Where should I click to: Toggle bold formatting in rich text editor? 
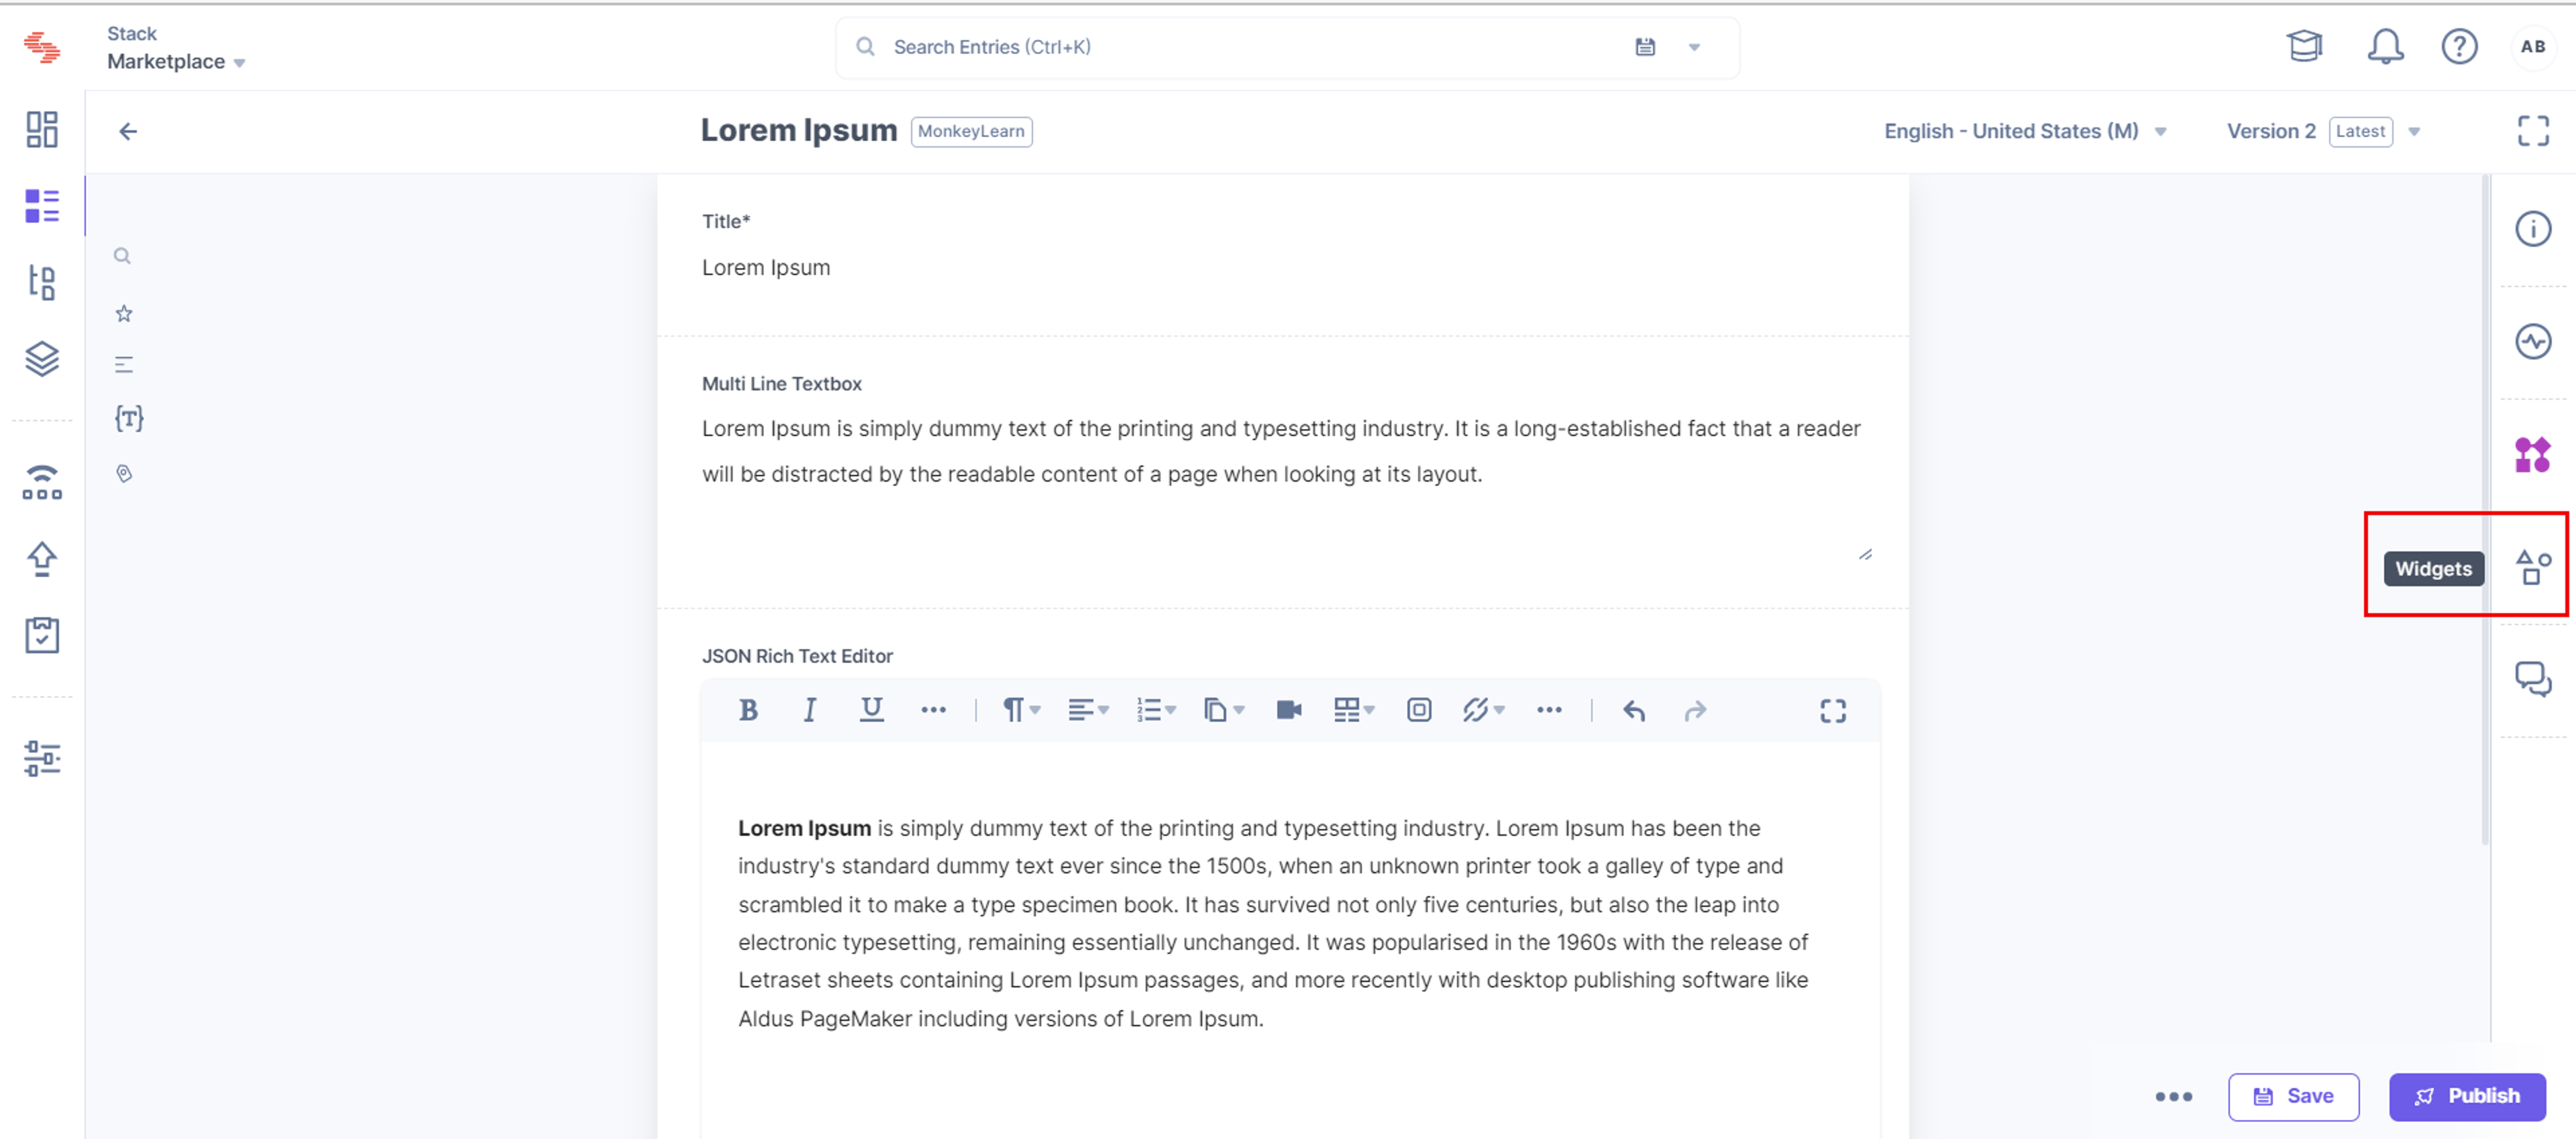[748, 710]
